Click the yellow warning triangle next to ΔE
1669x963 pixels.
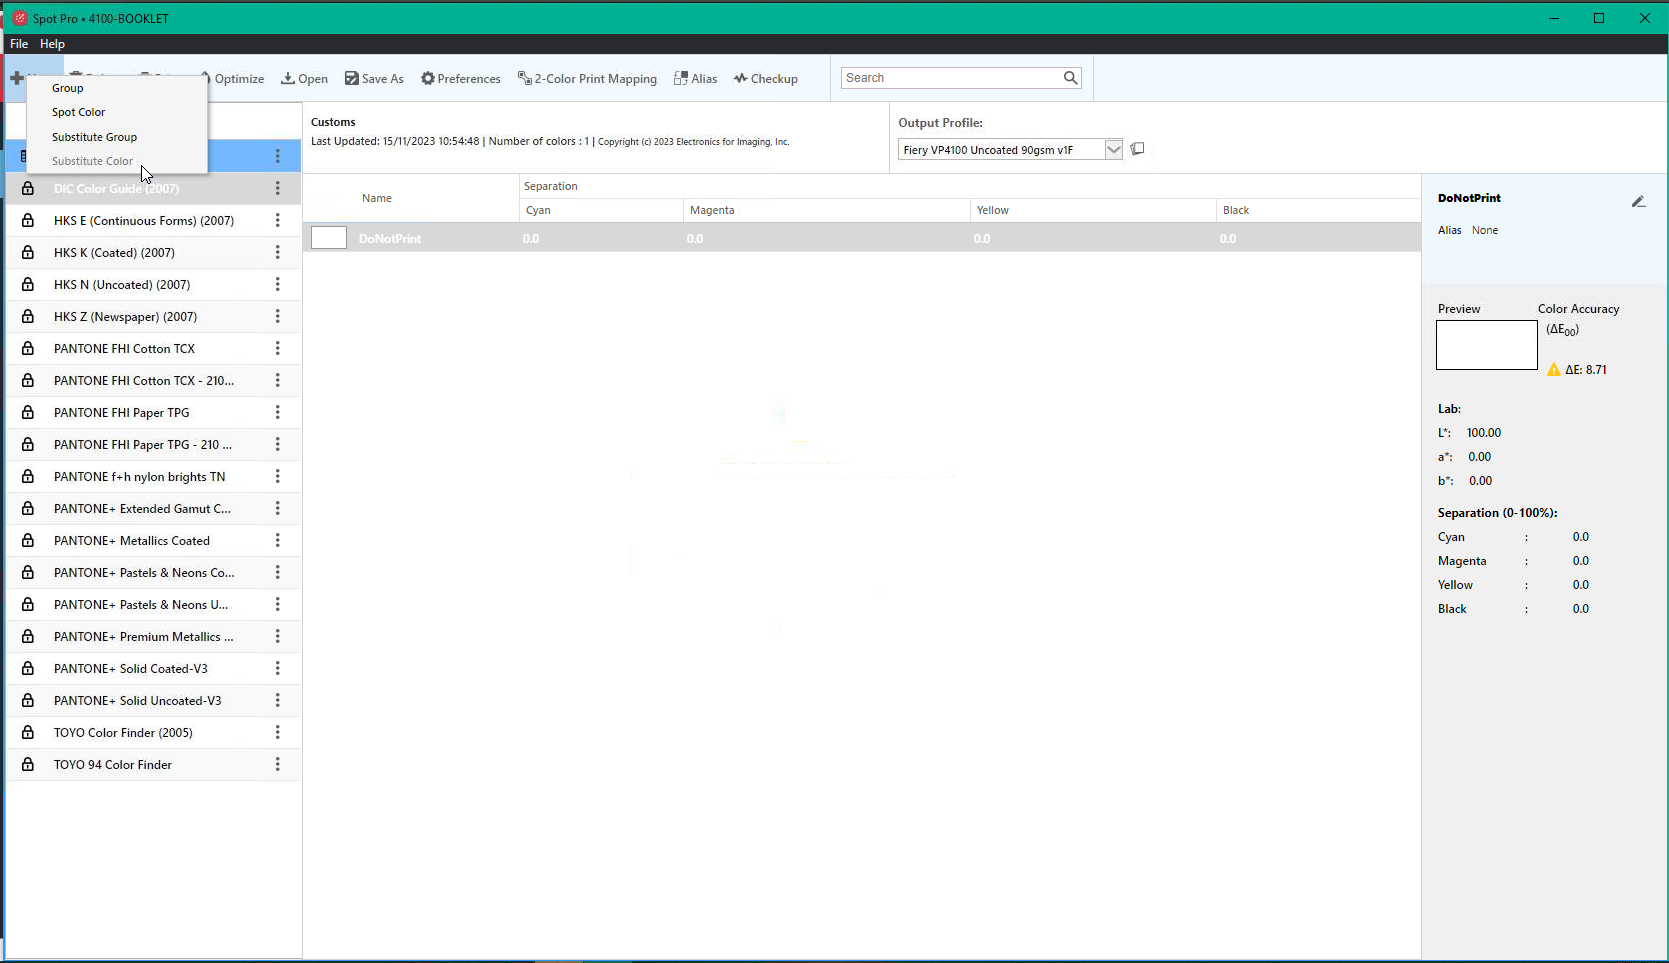pyautogui.click(x=1554, y=369)
